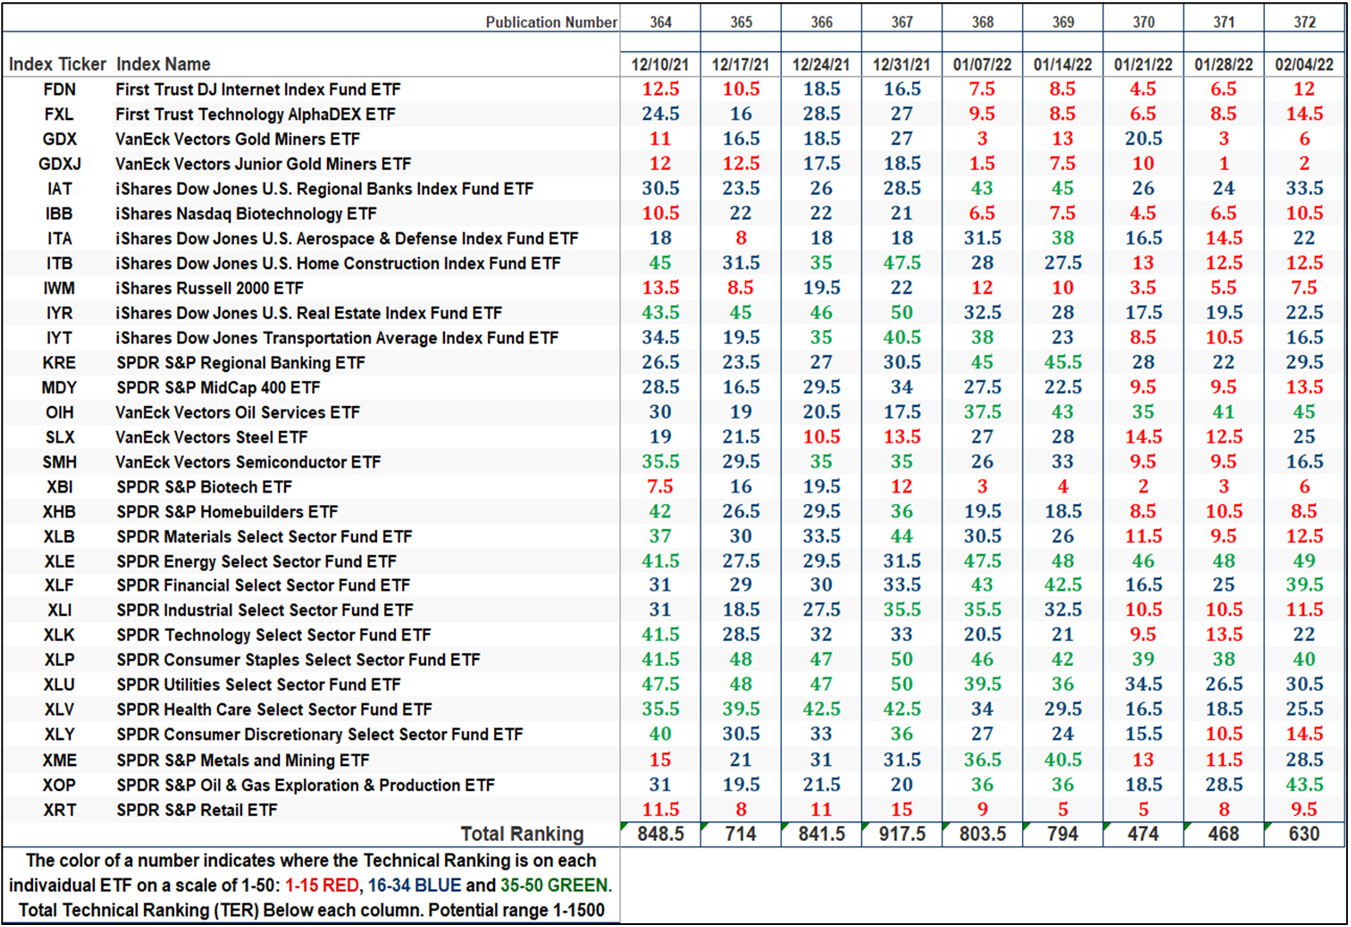Click total ranking value 794
The image size is (1351, 927).
click(1062, 834)
